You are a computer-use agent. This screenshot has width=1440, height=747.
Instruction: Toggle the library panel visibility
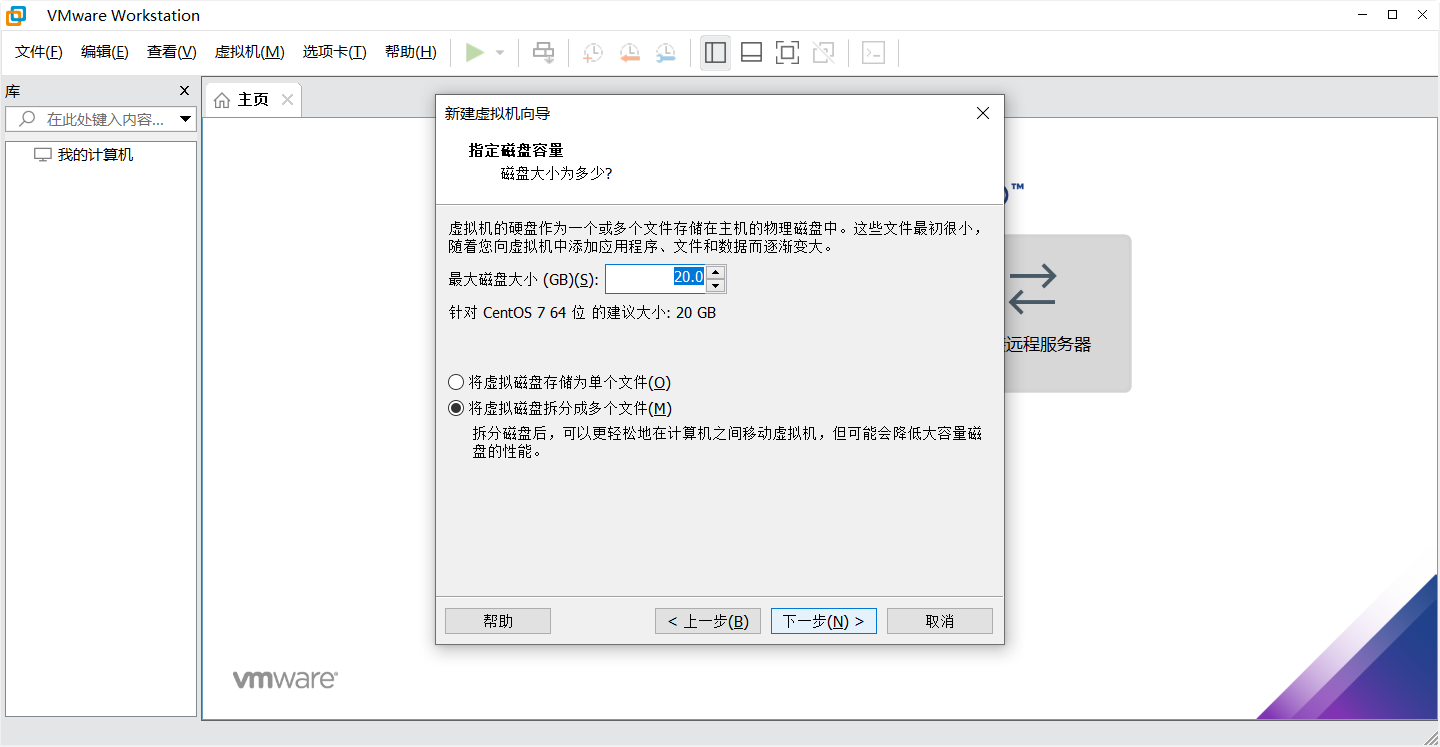point(715,52)
